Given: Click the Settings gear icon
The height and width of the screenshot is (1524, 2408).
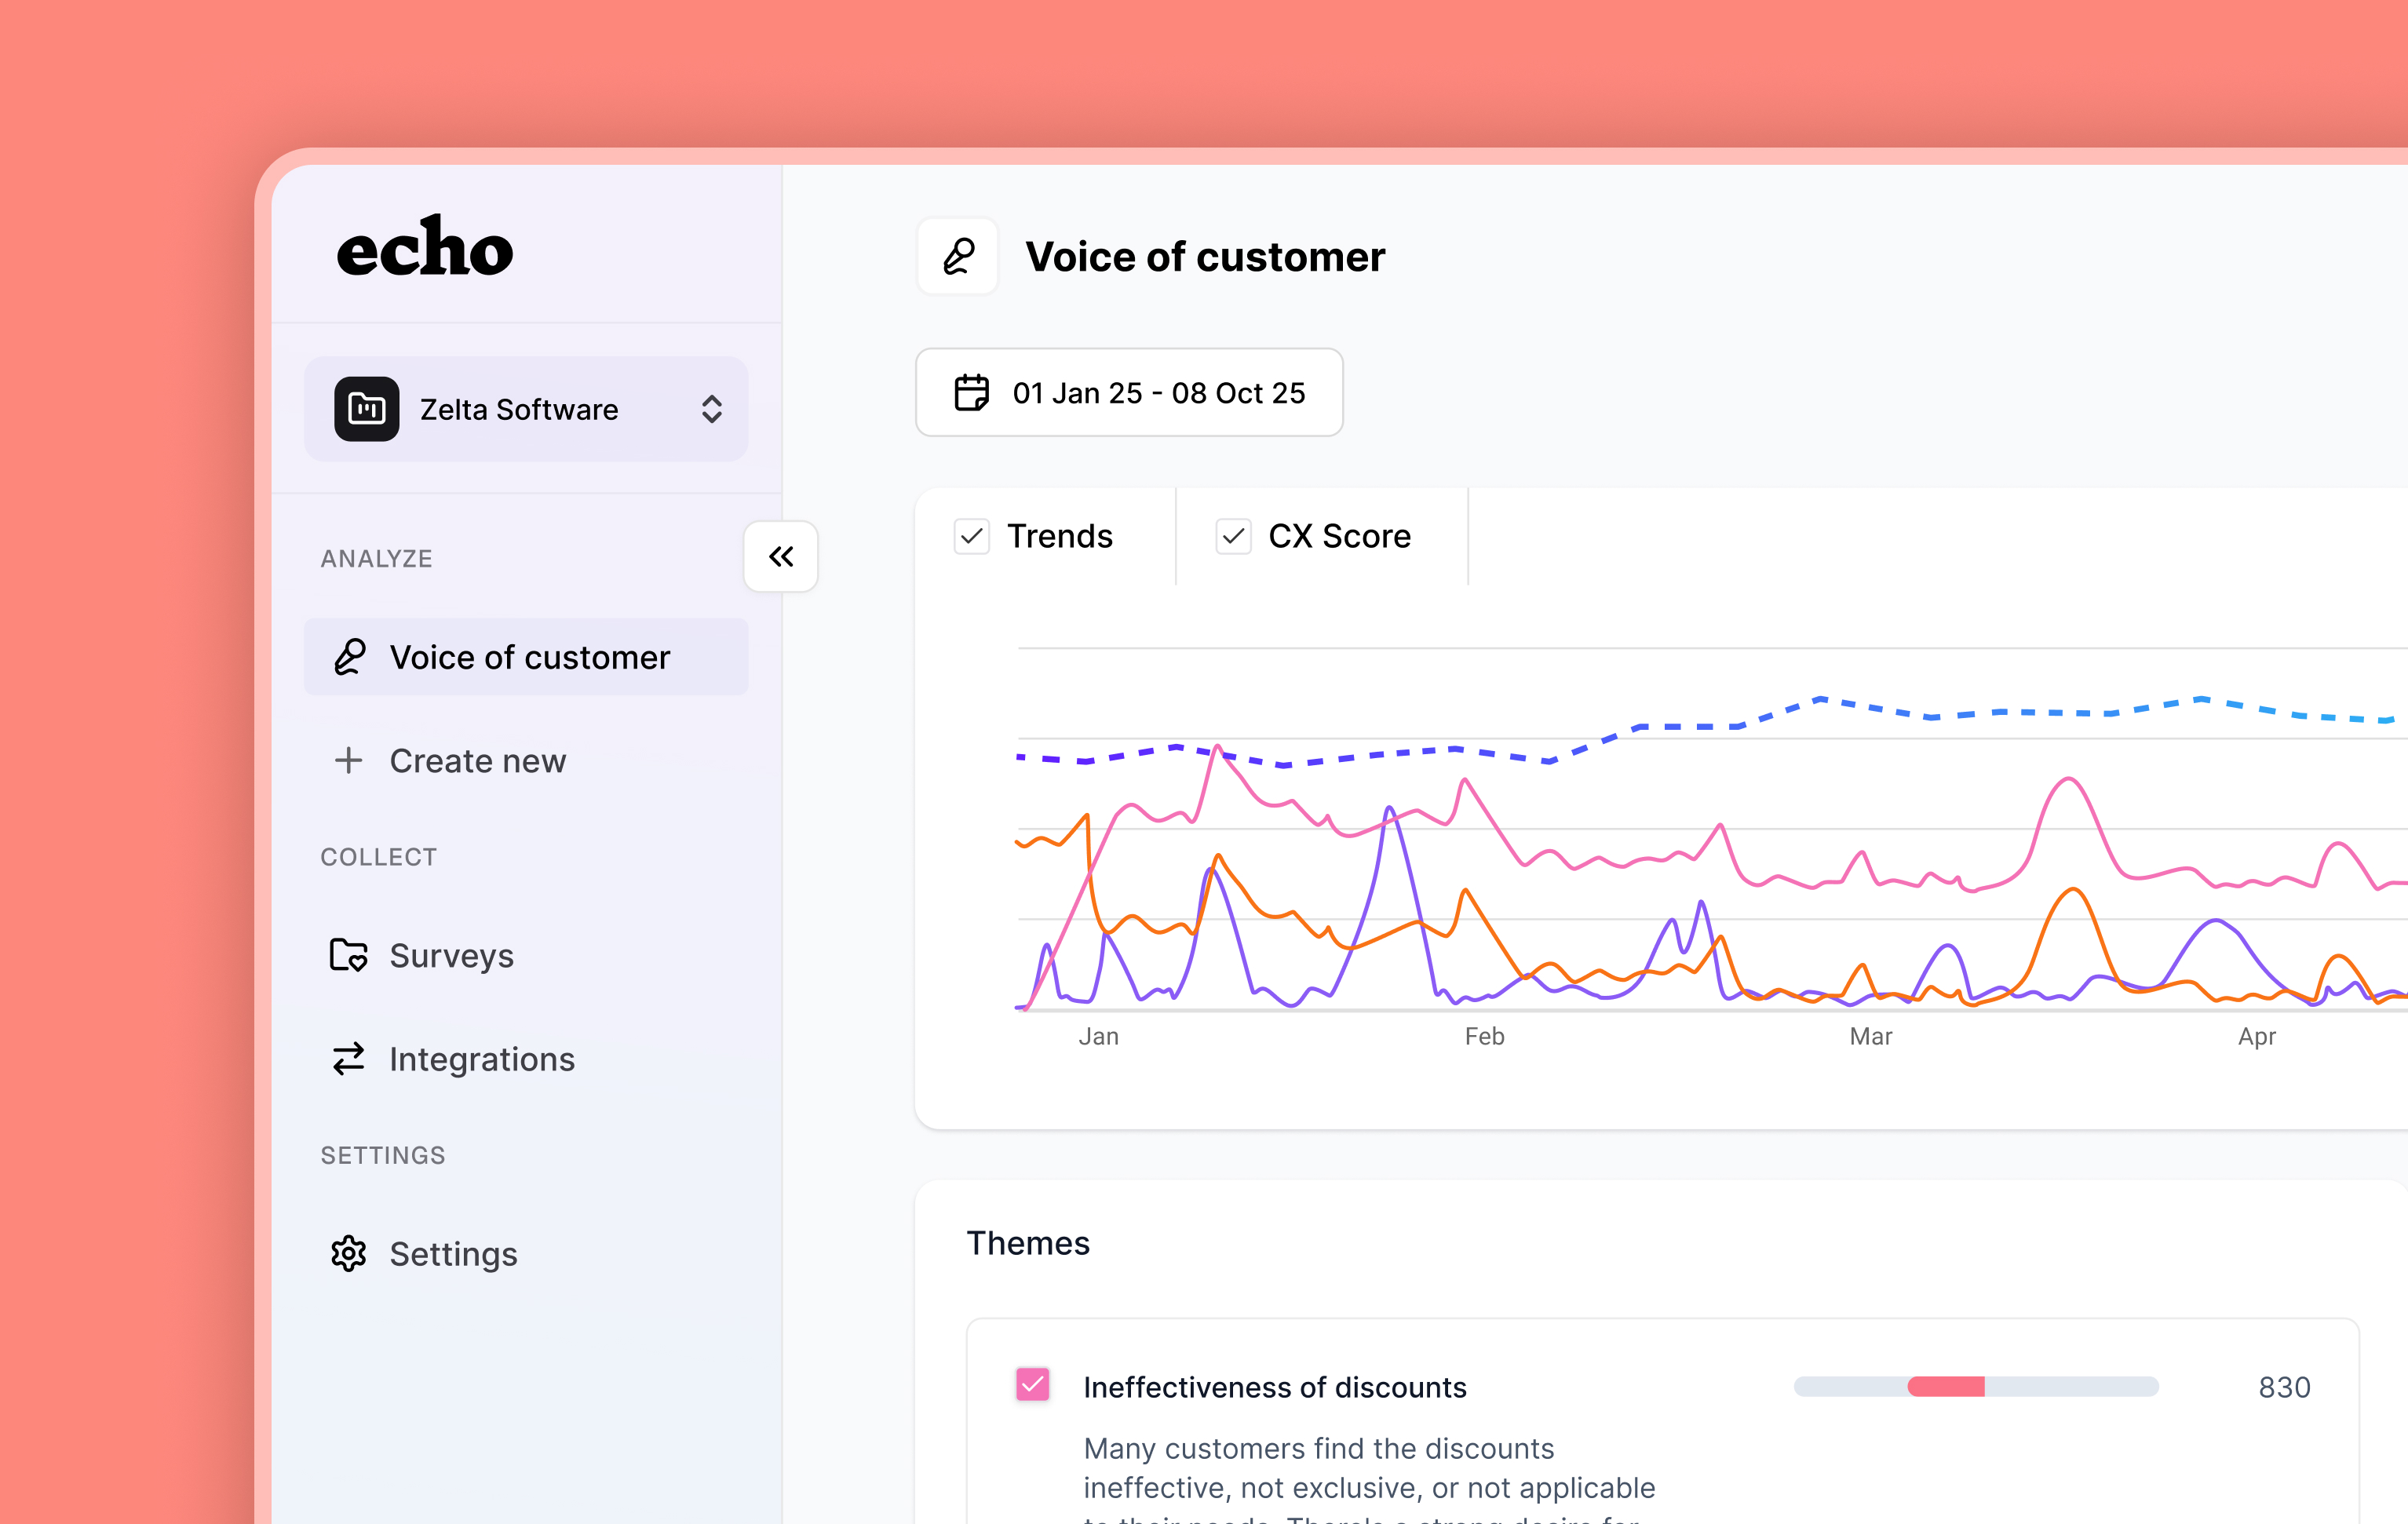Looking at the screenshot, I should (x=348, y=1254).
